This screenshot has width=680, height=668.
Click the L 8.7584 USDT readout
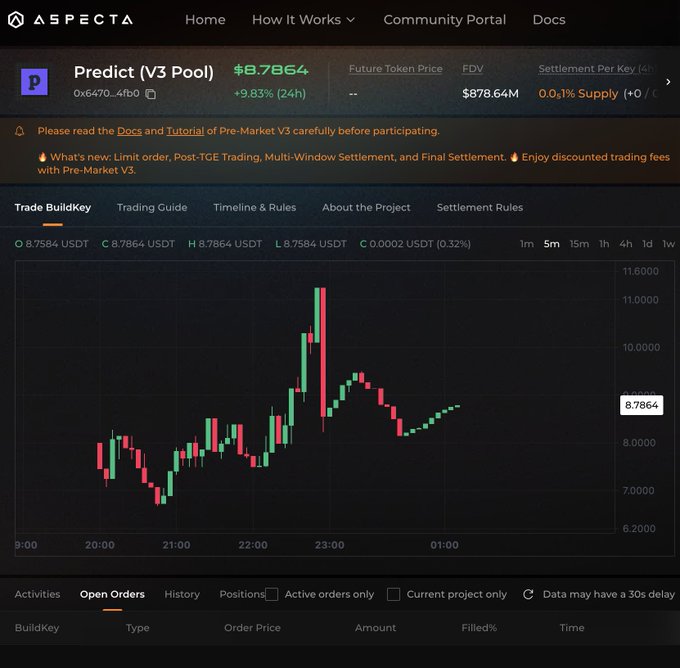[311, 244]
